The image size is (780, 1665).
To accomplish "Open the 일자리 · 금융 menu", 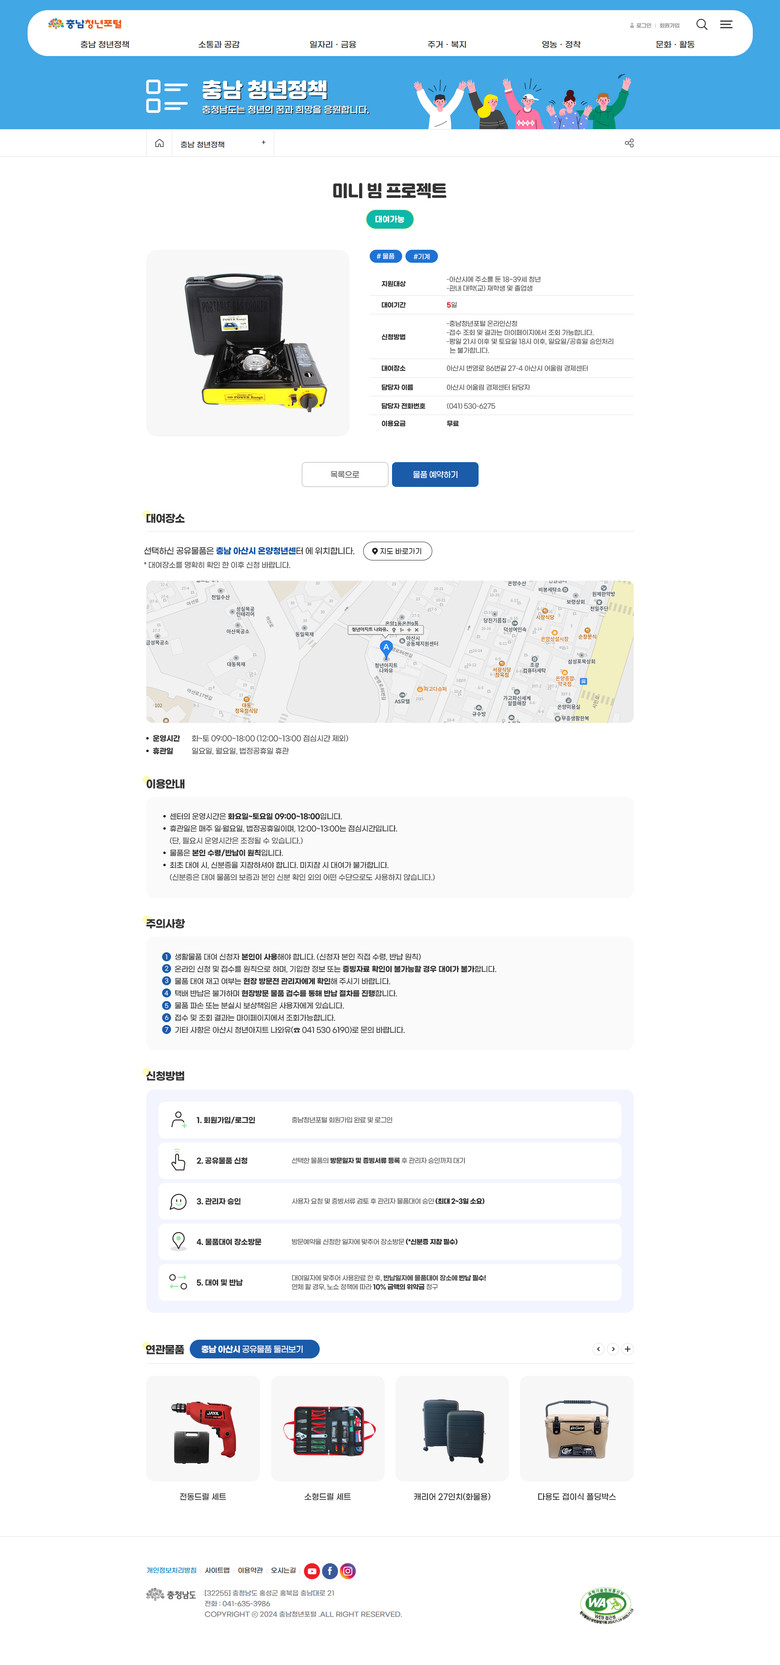I will click(332, 45).
